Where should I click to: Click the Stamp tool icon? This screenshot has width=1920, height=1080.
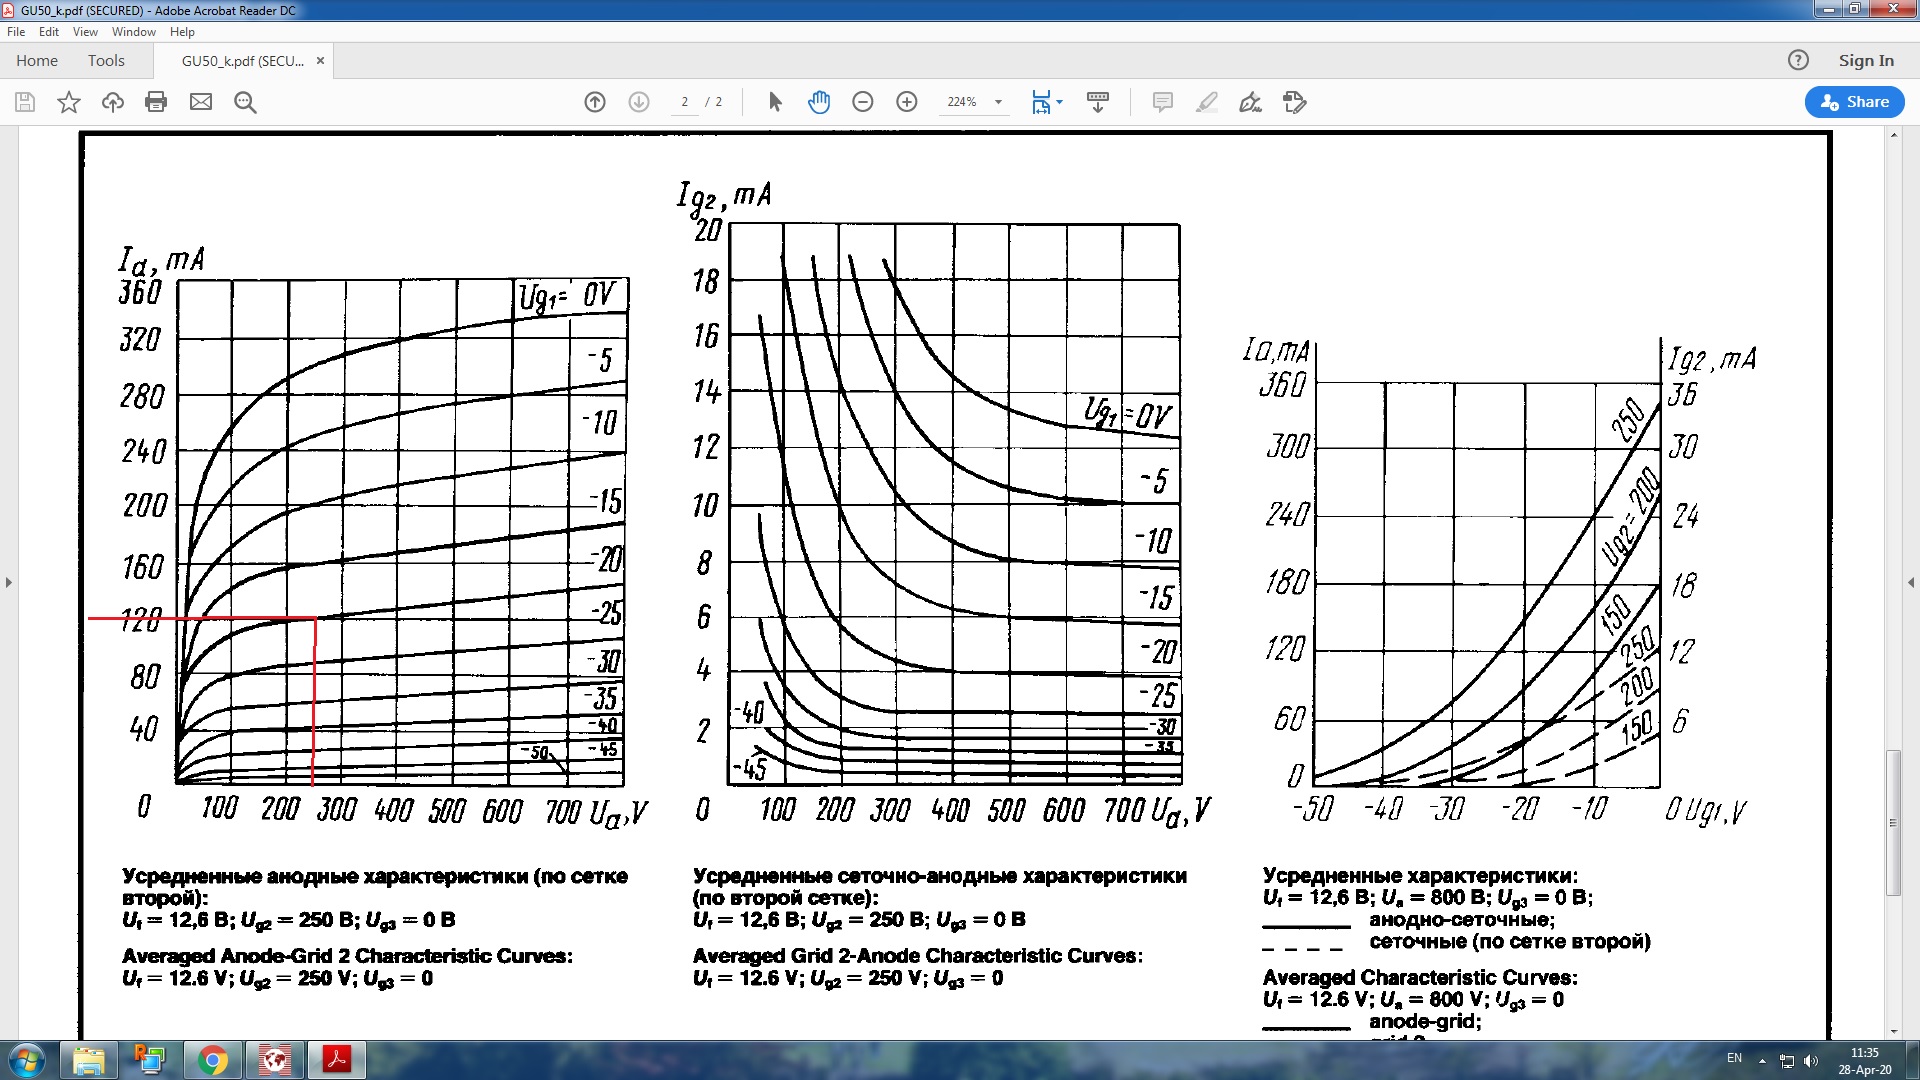pyautogui.click(x=1295, y=102)
